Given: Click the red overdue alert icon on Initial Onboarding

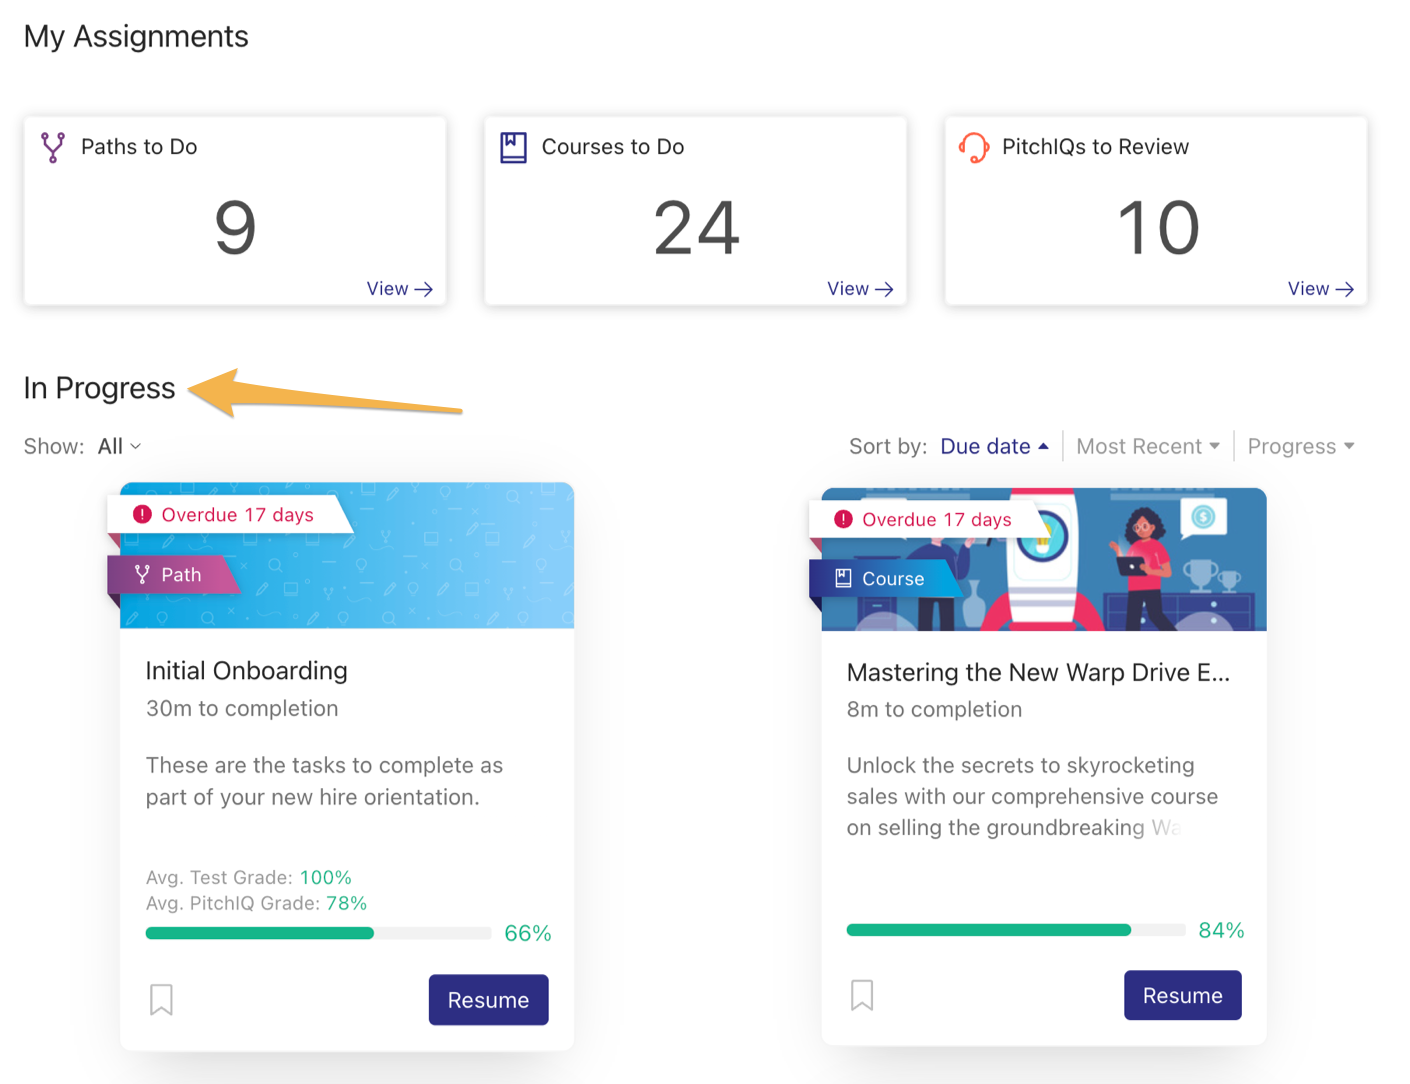Looking at the screenshot, I should click(142, 514).
